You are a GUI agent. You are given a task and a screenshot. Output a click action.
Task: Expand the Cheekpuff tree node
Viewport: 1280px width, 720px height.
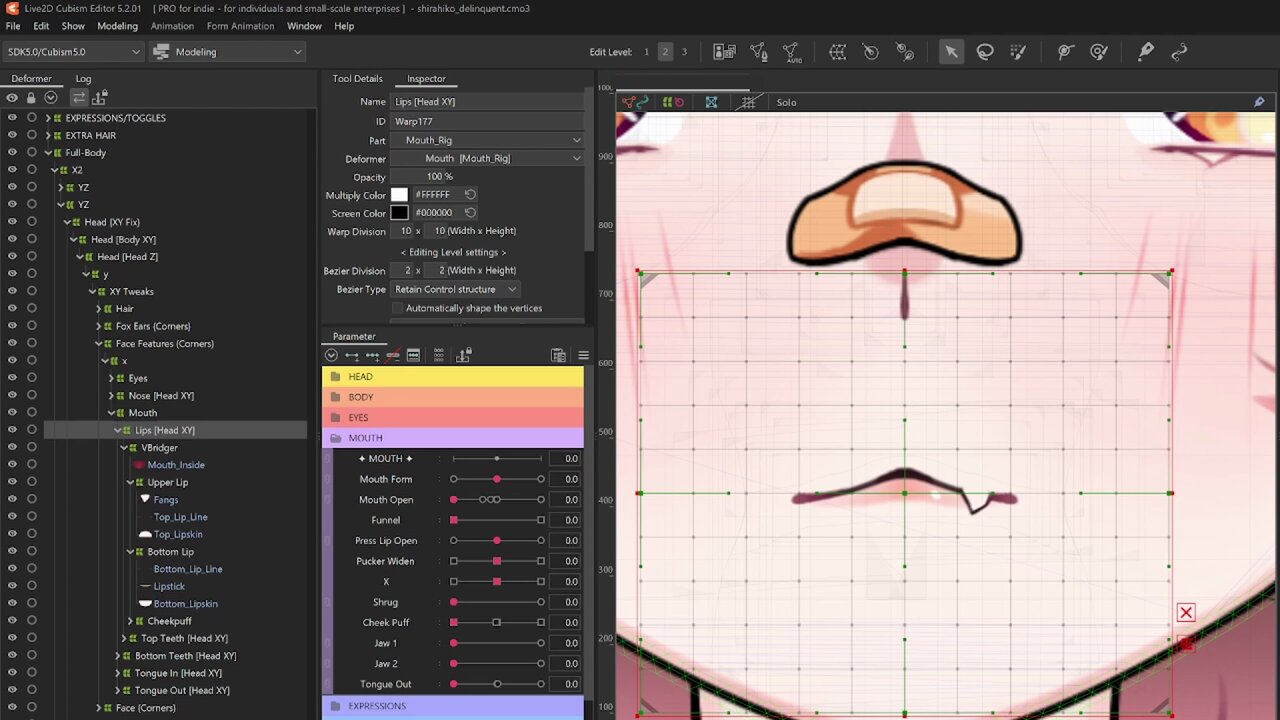click(x=130, y=621)
